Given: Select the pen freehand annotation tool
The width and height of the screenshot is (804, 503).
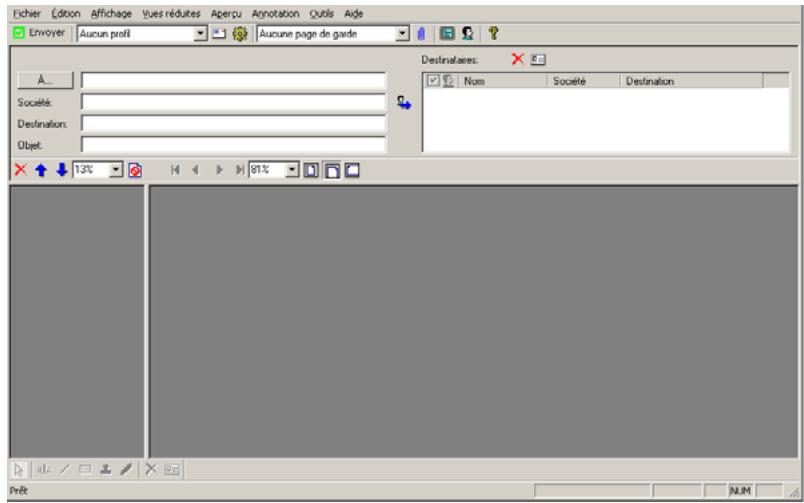Looking at the screenshot, I should coord(126,469).
